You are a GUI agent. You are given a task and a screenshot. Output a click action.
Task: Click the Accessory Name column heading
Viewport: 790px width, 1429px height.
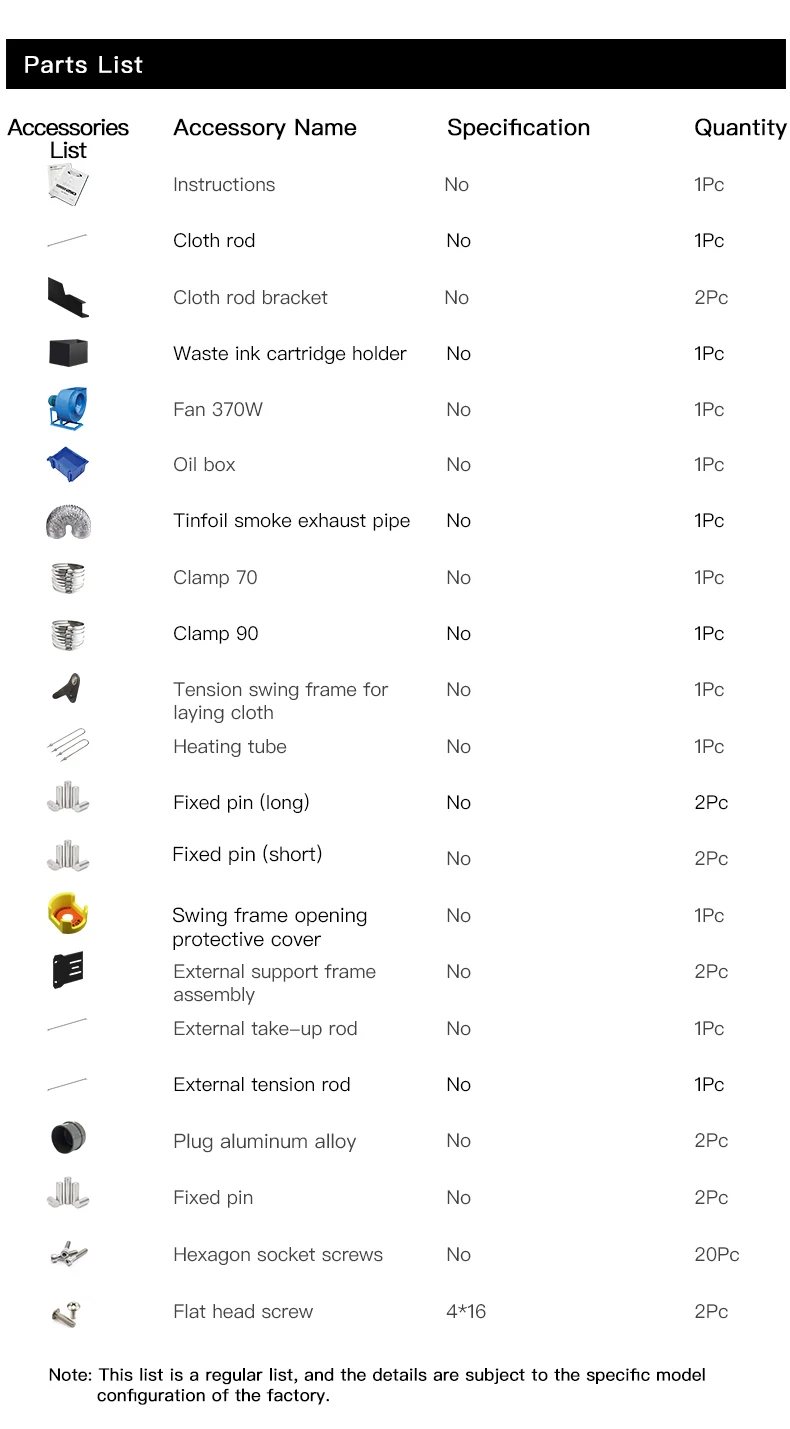pos(265,128)
